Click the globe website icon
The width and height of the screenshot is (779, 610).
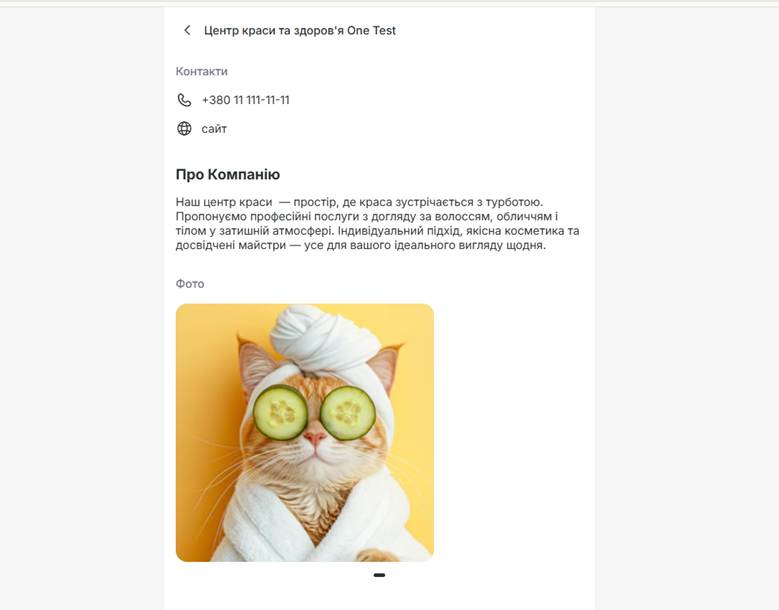(x=184, y=129)
